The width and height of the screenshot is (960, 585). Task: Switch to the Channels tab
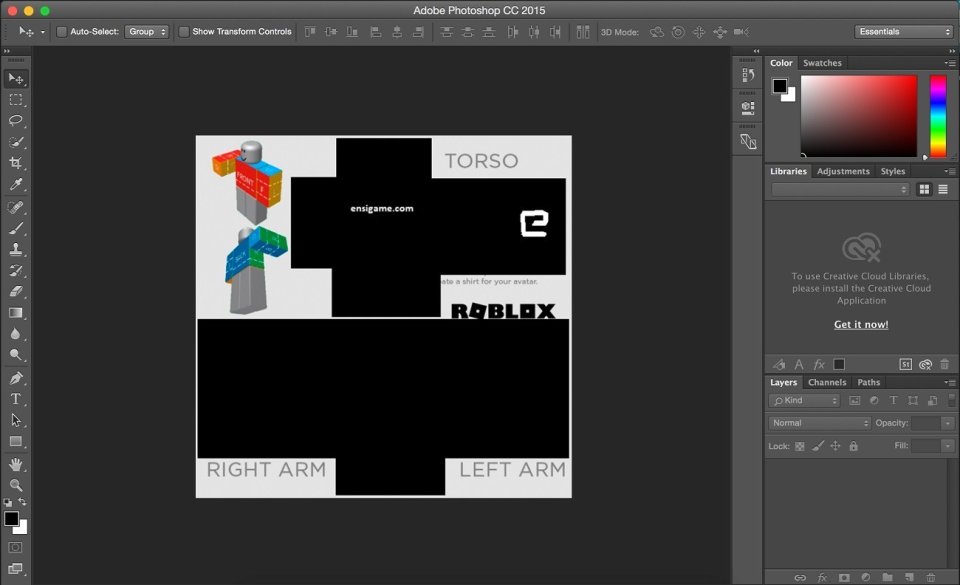click(x=827, y=382)
